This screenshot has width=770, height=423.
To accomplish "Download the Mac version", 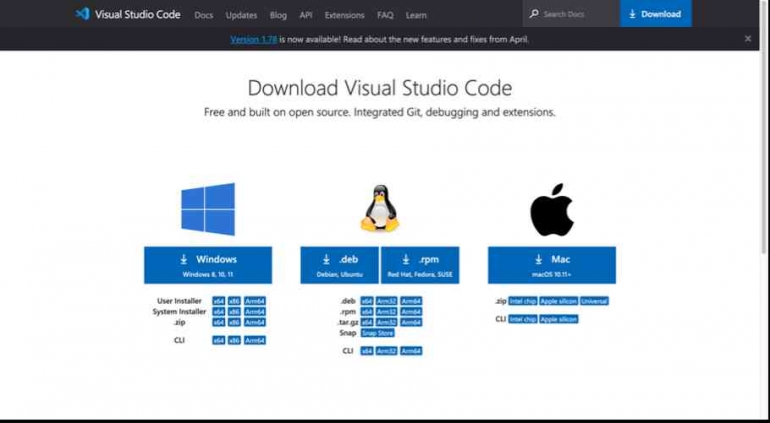I will [x=551, y=264].
